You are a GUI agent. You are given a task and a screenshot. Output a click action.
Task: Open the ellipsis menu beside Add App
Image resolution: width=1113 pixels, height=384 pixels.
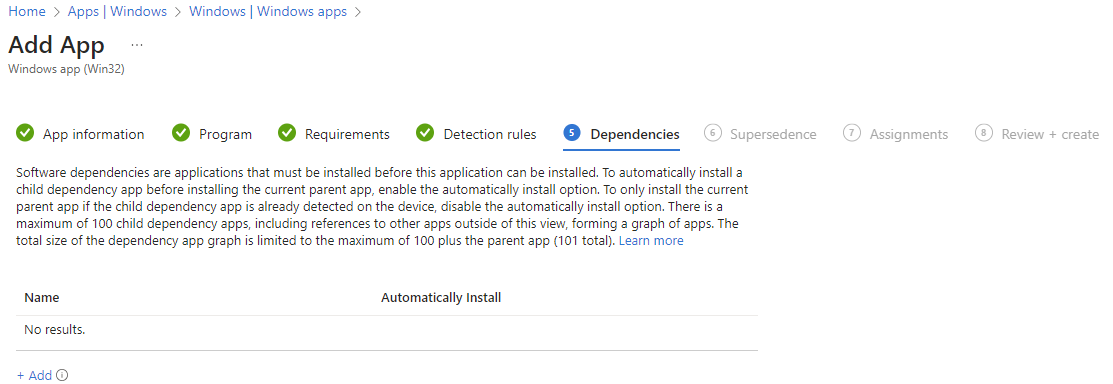[x=137, y=45]
